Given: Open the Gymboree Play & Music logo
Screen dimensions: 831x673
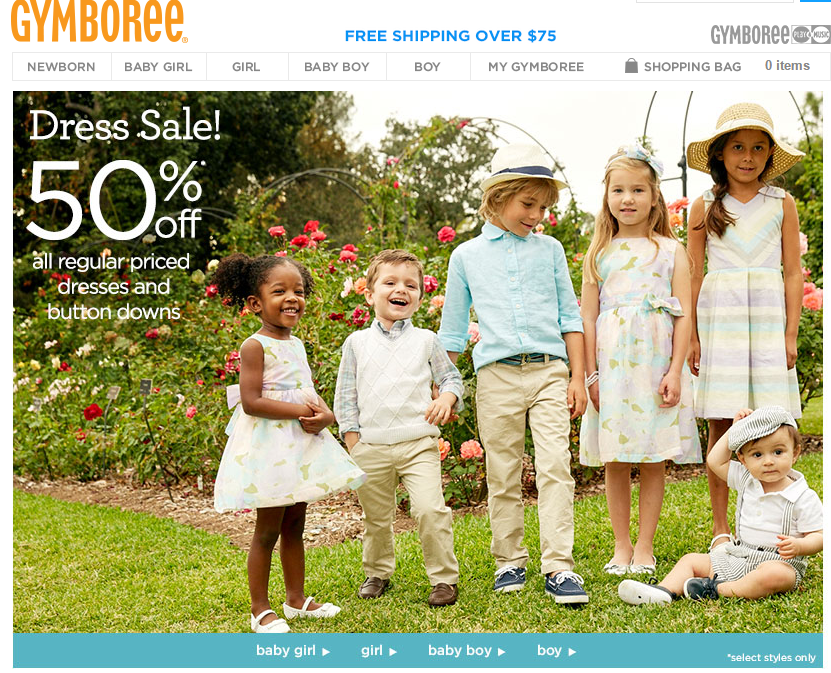Looking at the screenshot, I should click(x=771, y=35).
